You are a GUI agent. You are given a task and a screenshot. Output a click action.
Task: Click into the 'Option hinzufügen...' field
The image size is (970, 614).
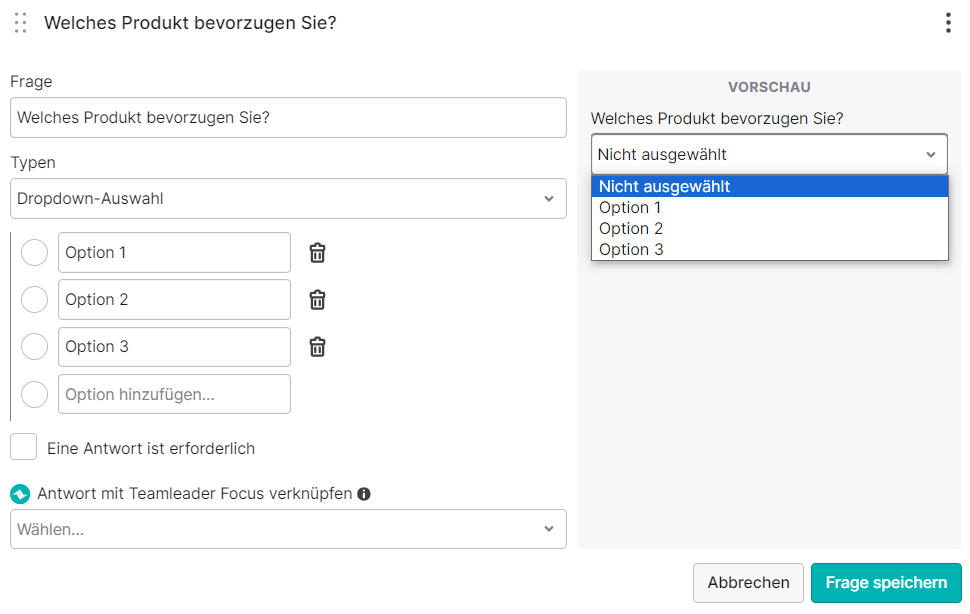click(174, 394)
